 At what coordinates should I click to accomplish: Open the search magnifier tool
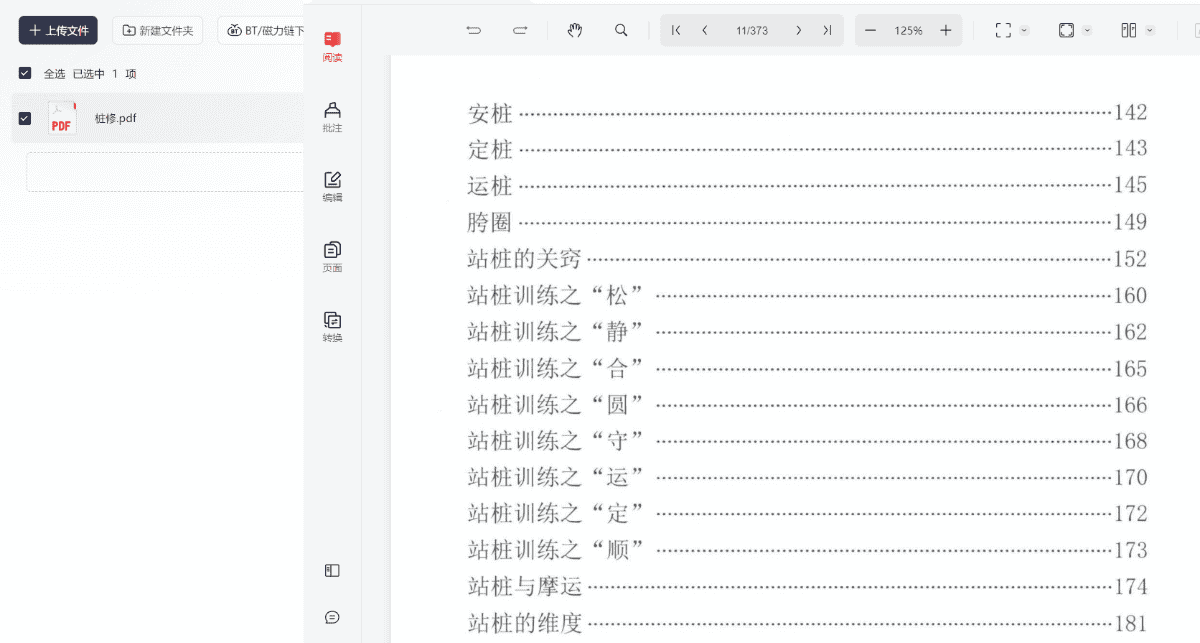[x=621, y=31]
